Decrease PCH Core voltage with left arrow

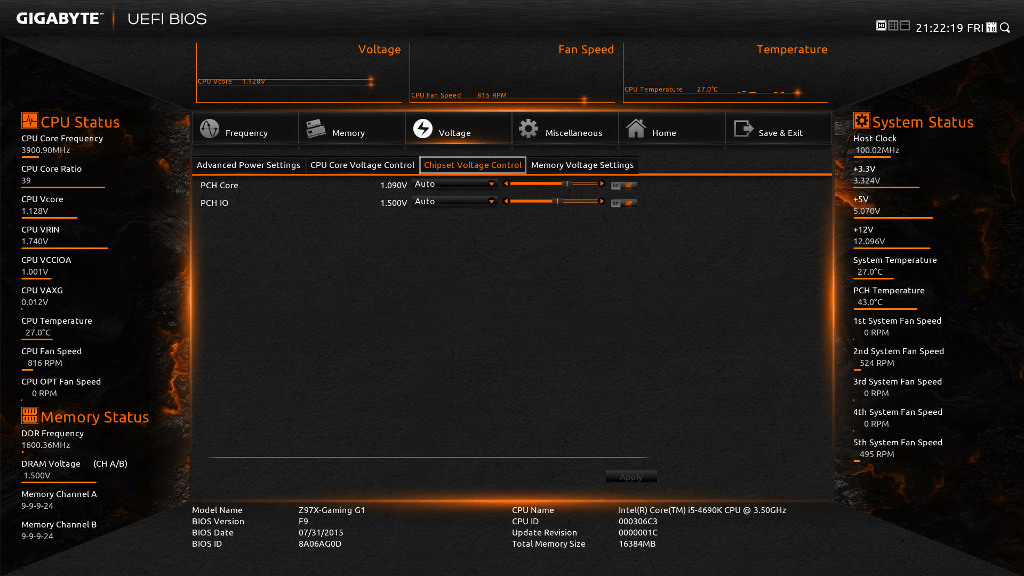[x=506, y=184]
